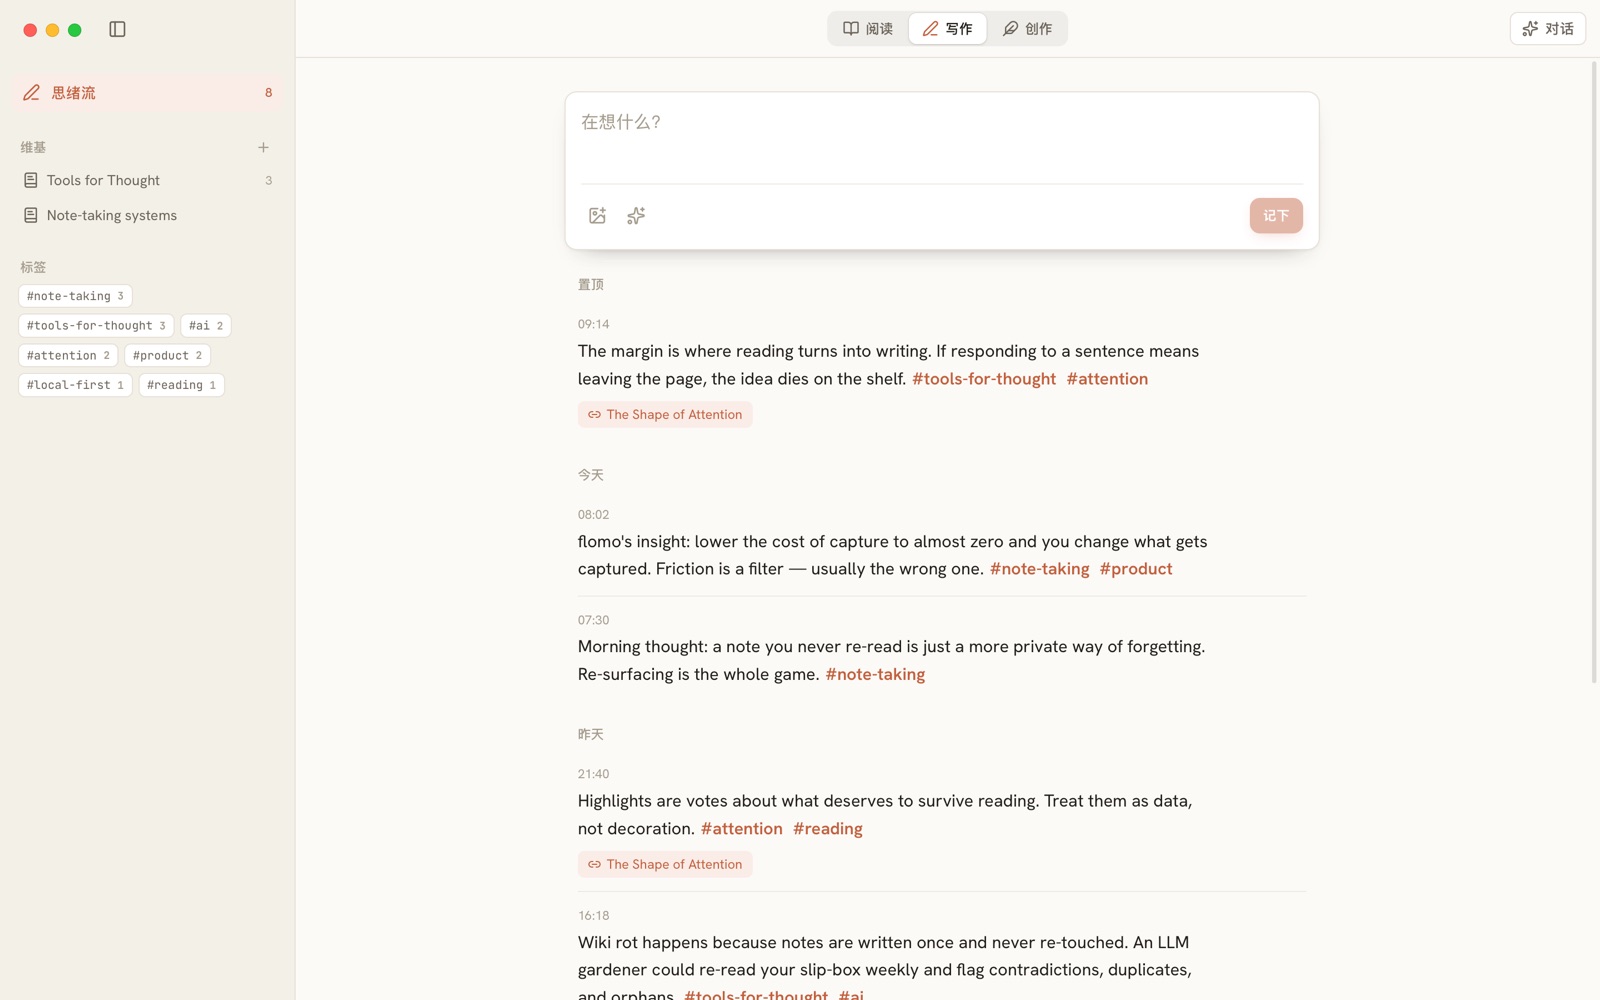Filter by #reading tag in sidebar

point(181,385)
